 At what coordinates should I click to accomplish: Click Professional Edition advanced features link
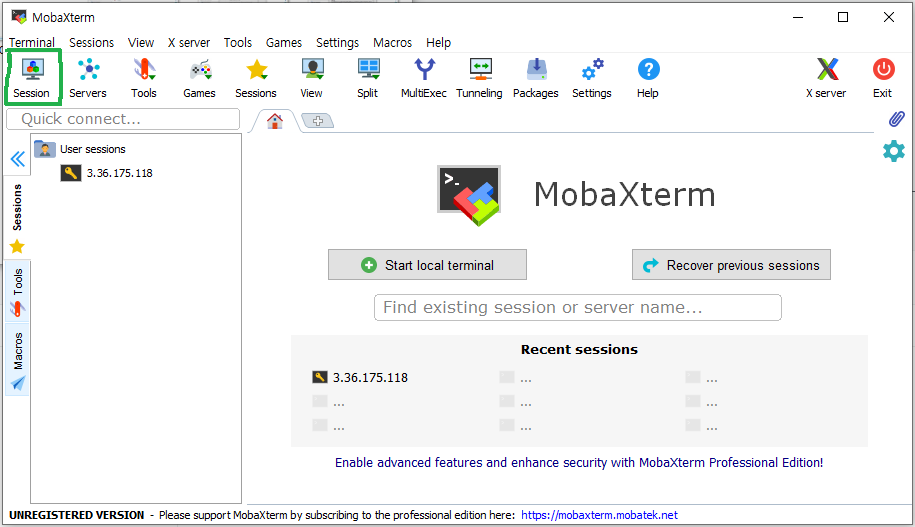(579, 463)
